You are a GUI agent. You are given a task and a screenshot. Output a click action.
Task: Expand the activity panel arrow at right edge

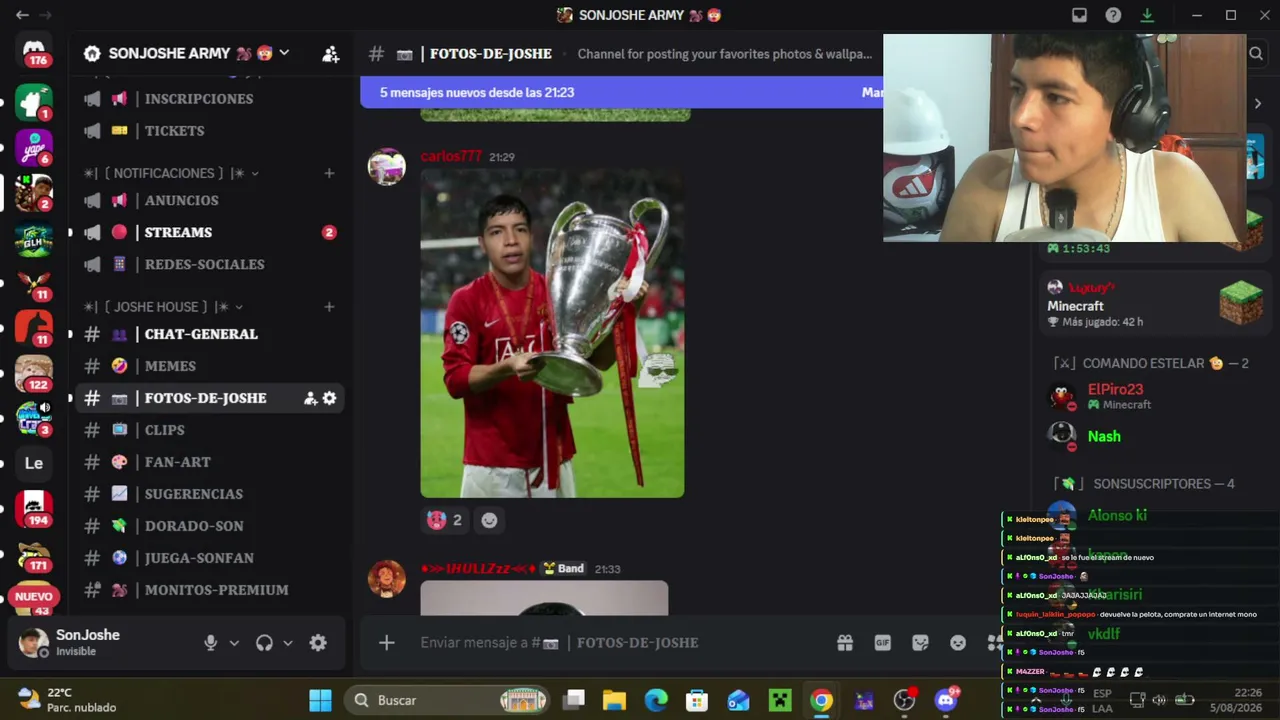pyautogui.click(x=1258, y=103)
